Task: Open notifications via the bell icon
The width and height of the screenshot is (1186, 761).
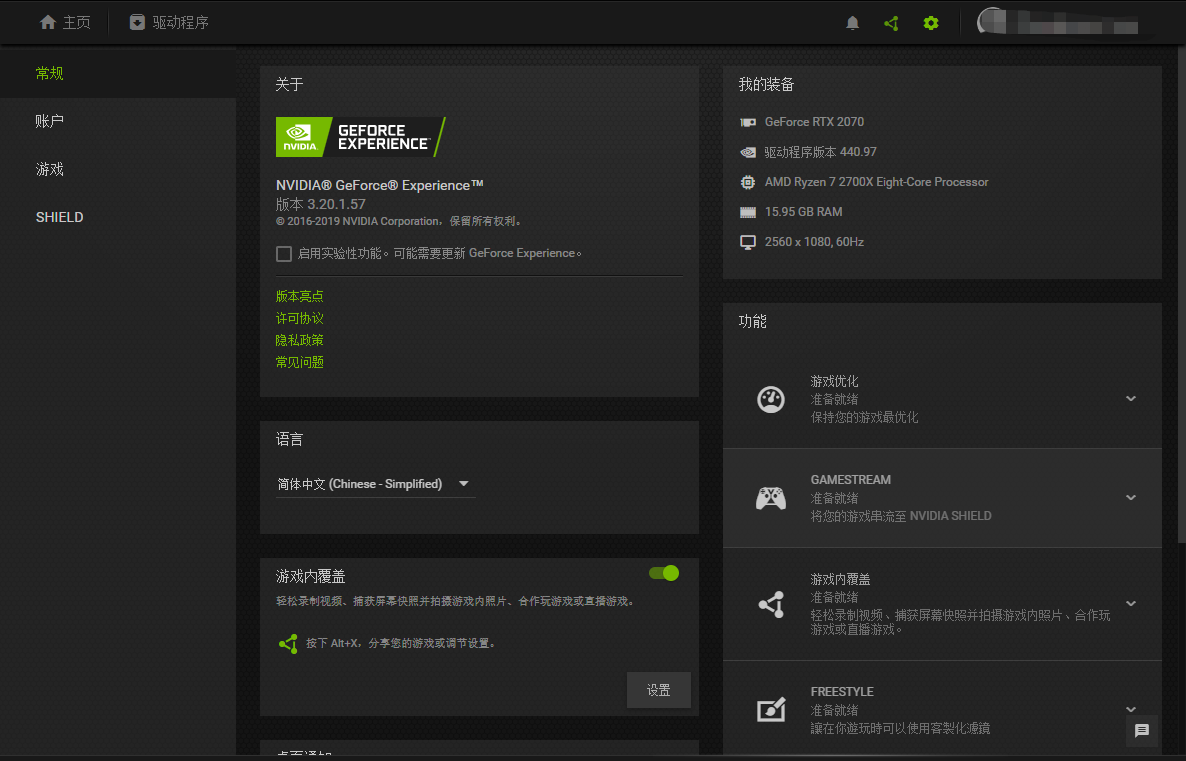Action: click(852, 22)
